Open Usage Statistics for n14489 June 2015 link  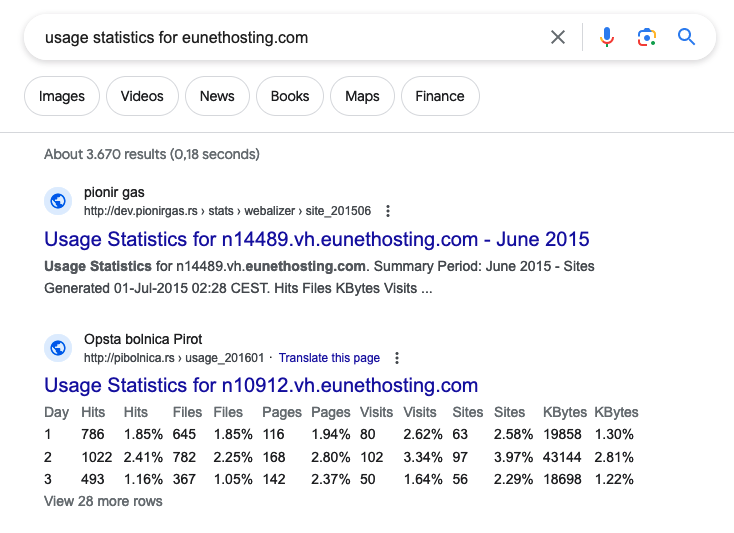tap(316, 239)
